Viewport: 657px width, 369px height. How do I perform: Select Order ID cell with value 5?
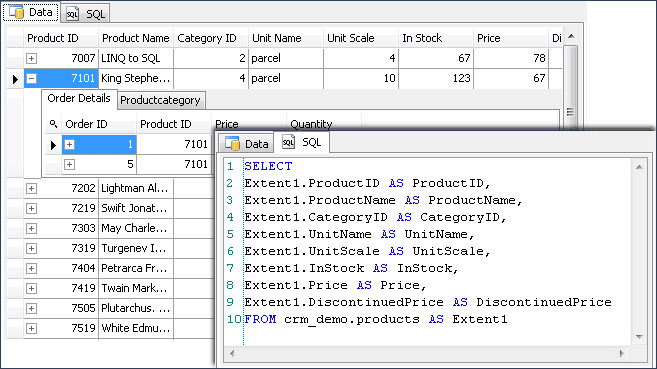(x=99, y=165)
